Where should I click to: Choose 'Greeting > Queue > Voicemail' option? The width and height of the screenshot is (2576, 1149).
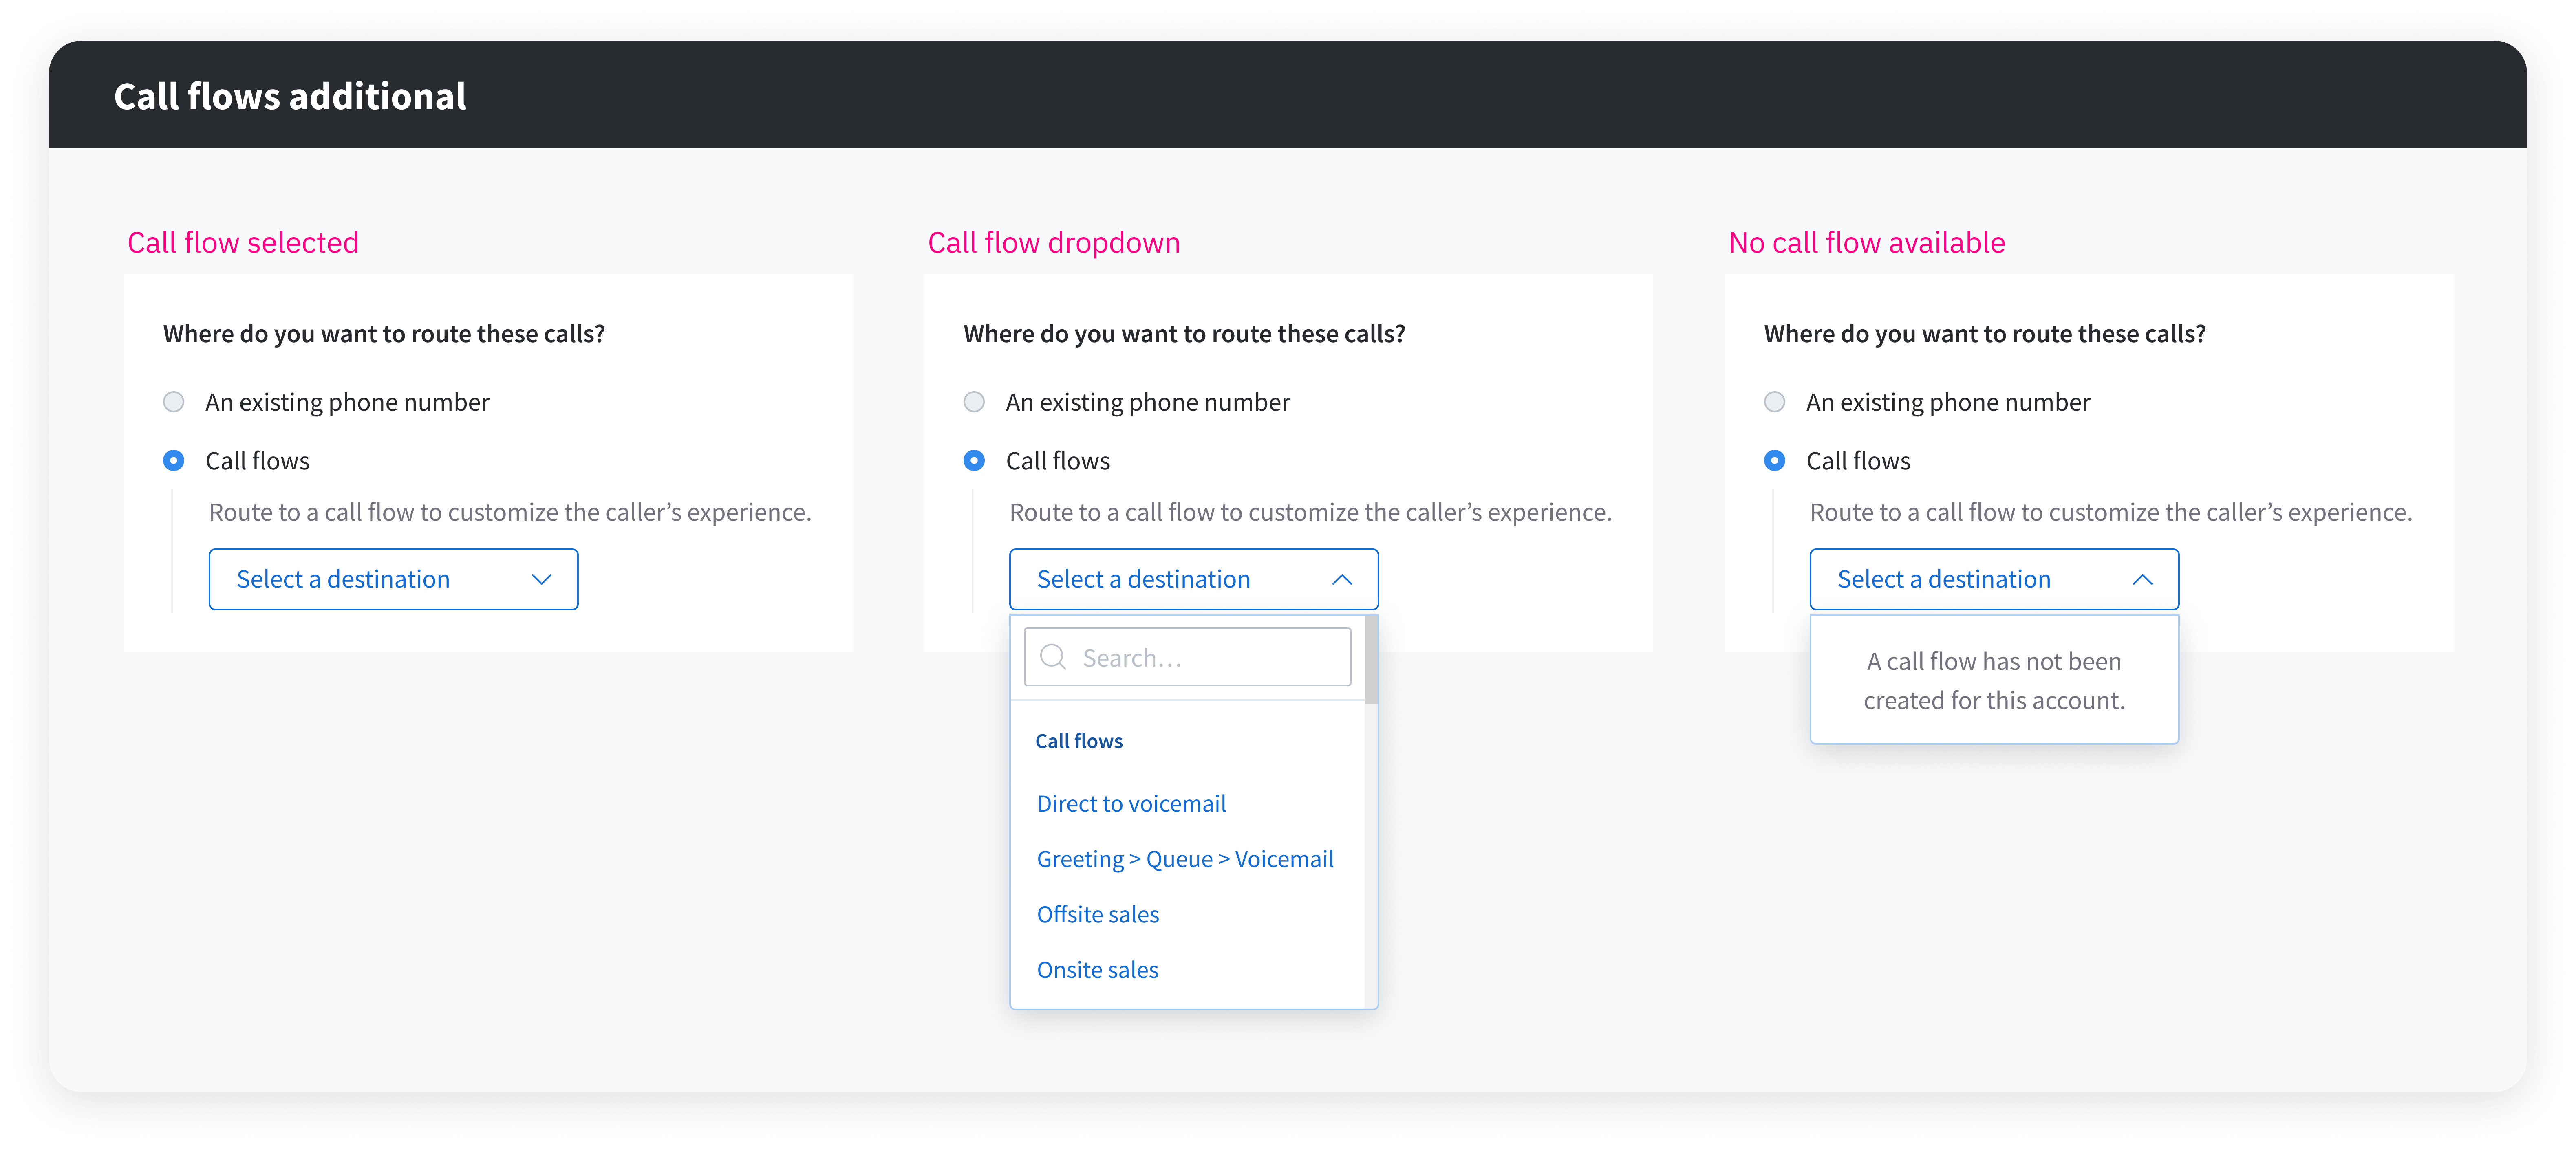1185,859
